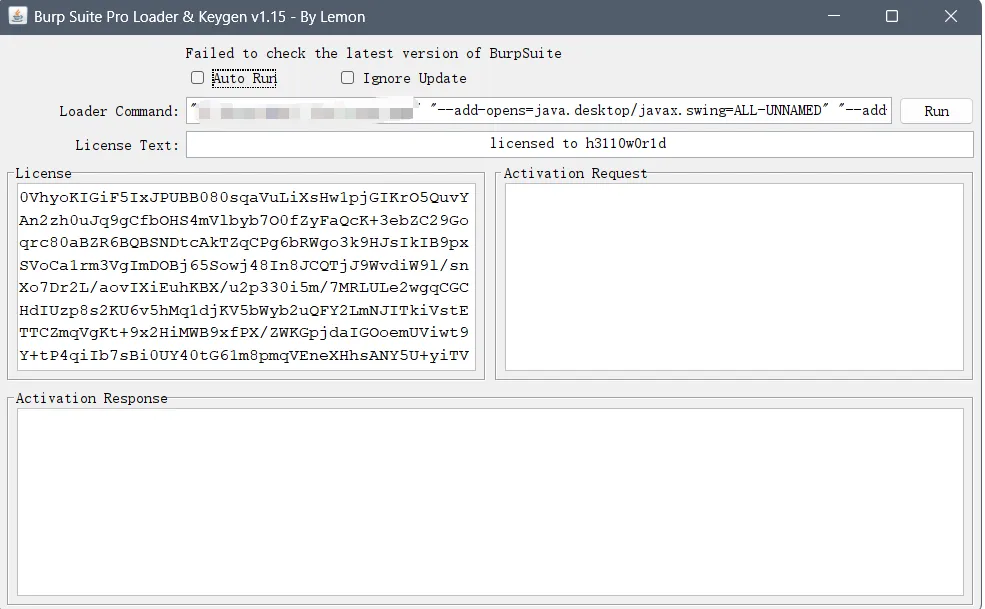The image size is (985, 609).
Task: Click the Run button
Action: tap(936, 111)
